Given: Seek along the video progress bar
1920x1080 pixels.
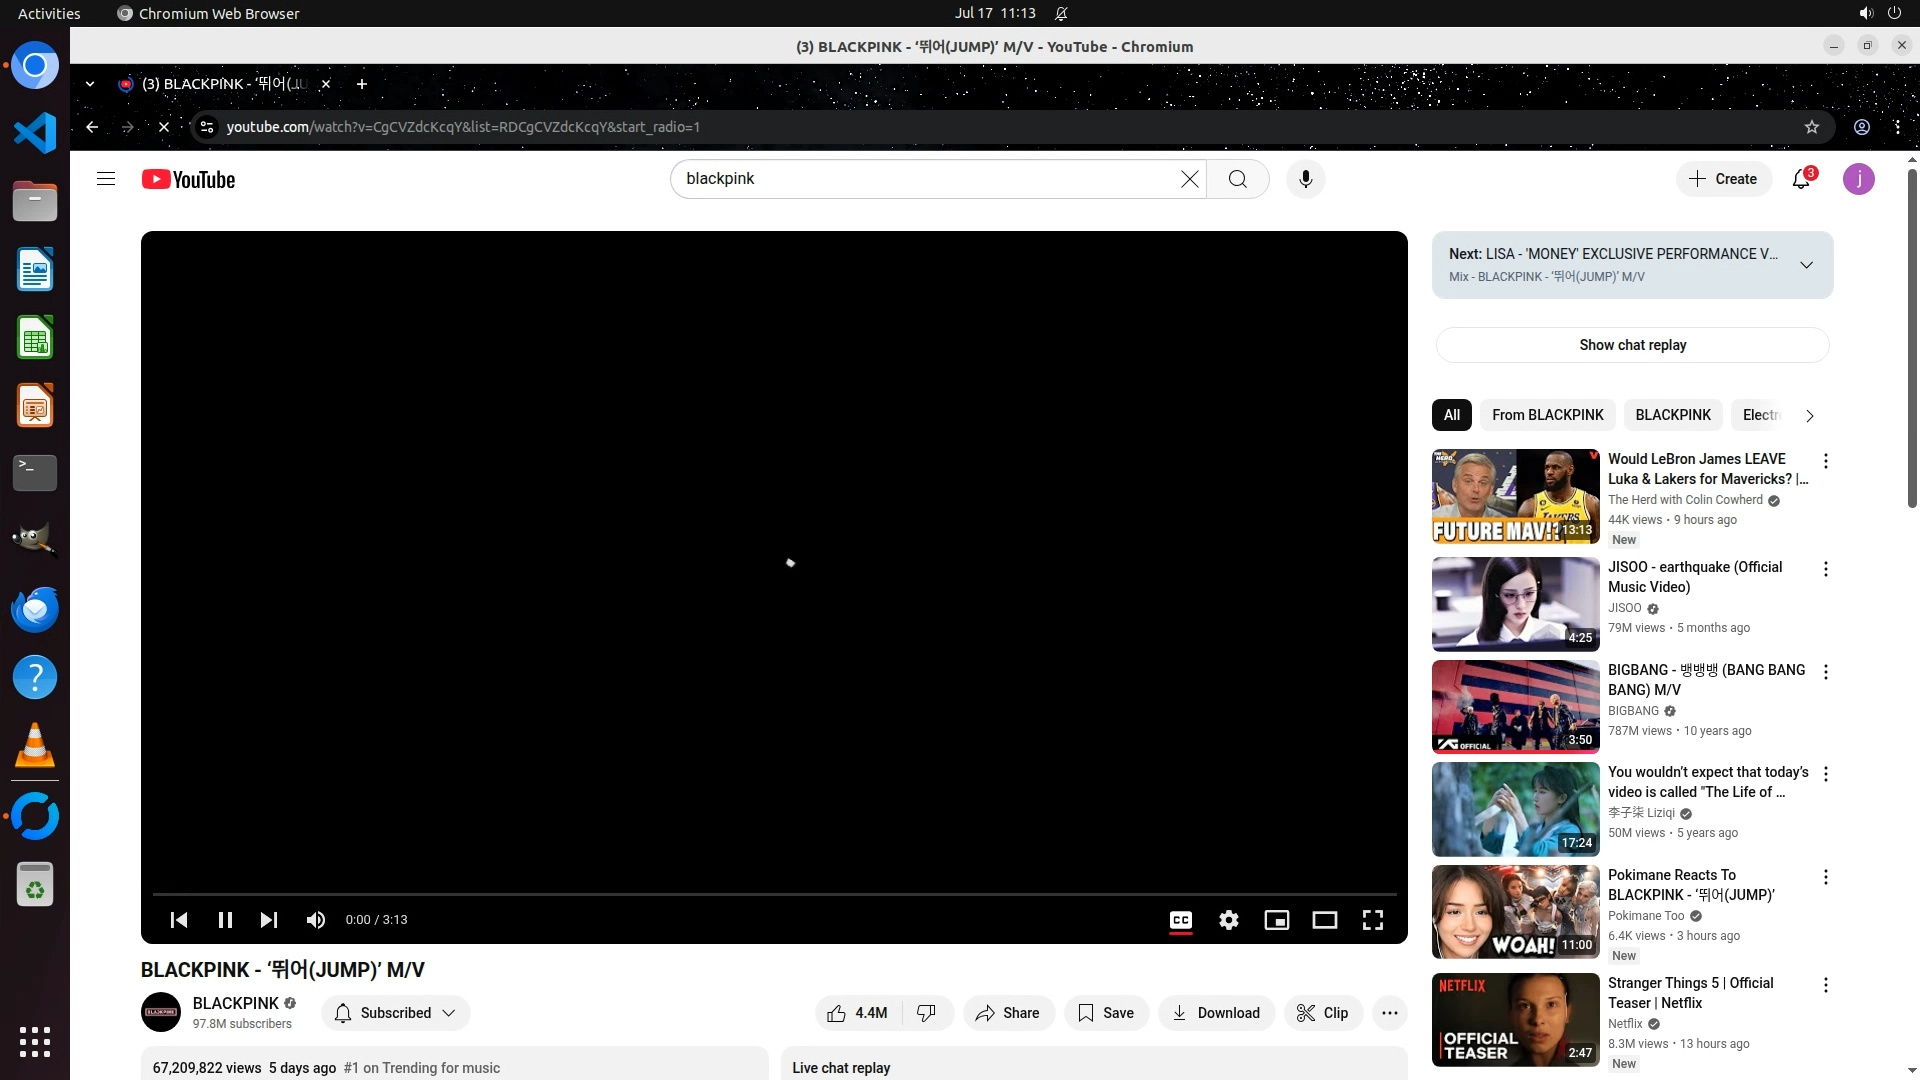Looking at the screenshot, I should tap(774, 894).
